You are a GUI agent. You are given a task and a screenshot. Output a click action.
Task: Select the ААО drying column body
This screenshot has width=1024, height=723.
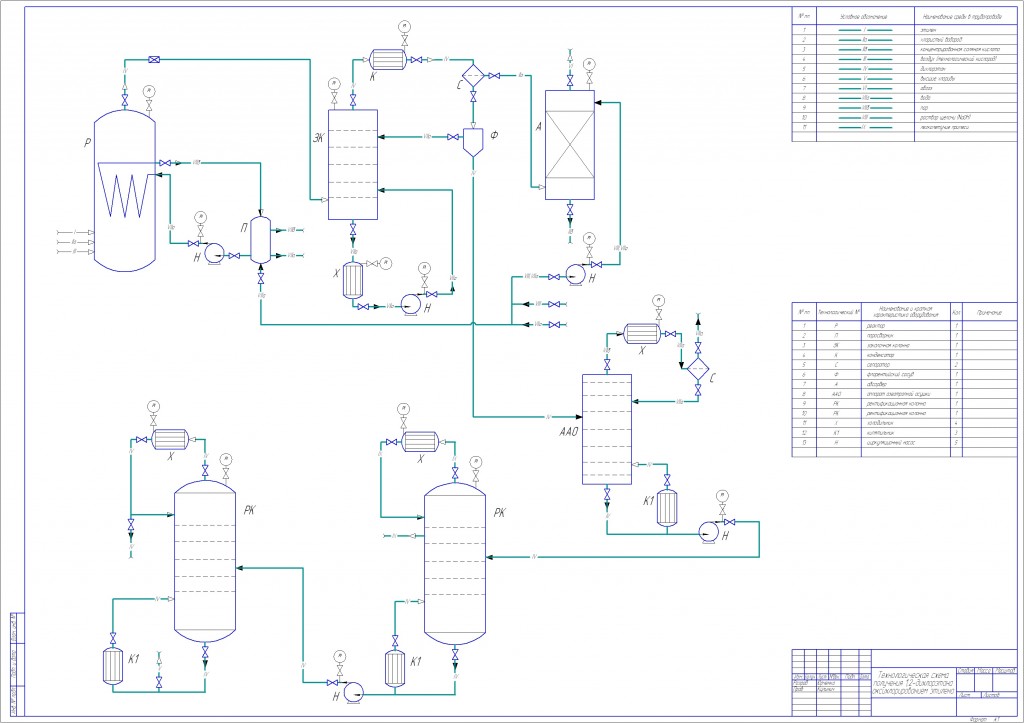tap(607, 429)
